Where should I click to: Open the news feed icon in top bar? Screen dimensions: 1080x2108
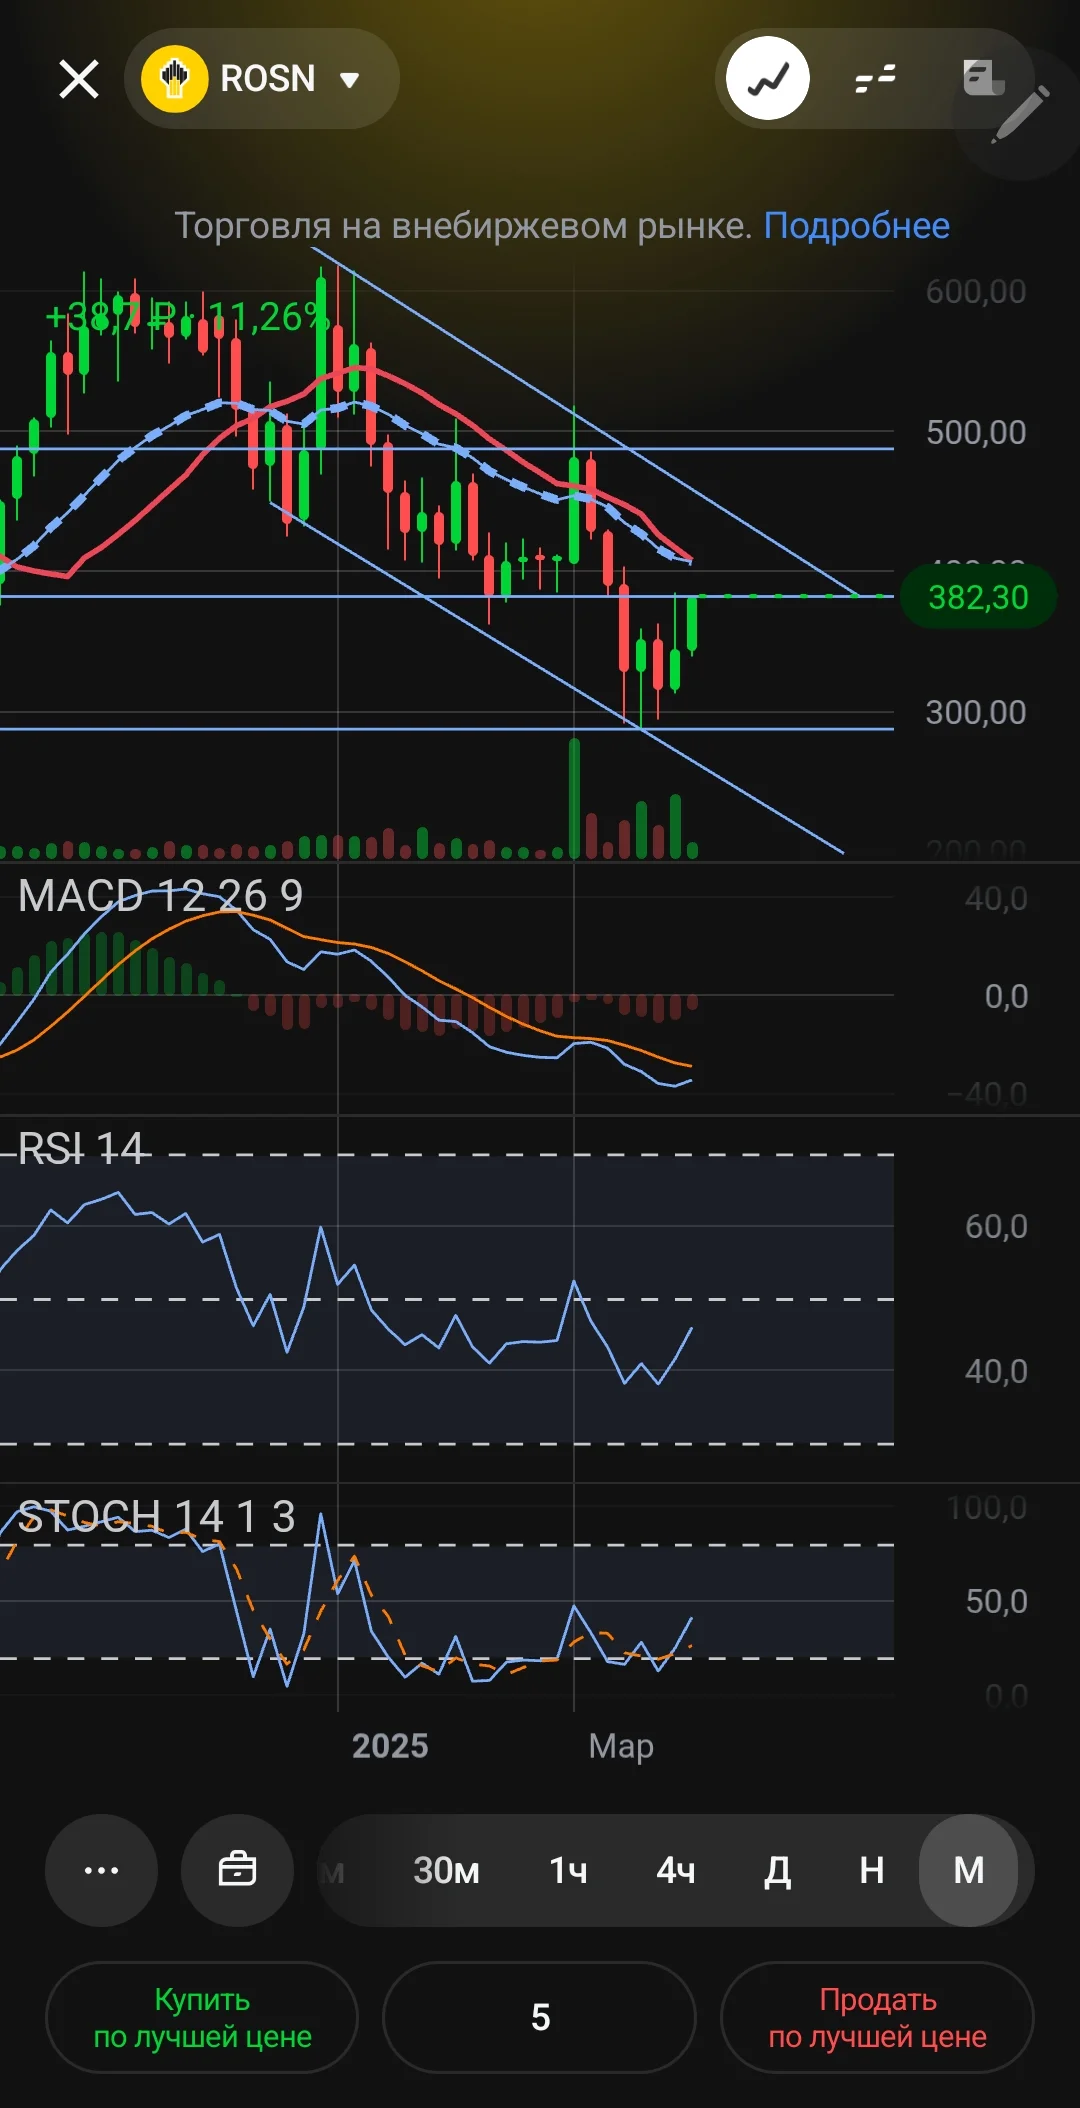coord(983,78)
